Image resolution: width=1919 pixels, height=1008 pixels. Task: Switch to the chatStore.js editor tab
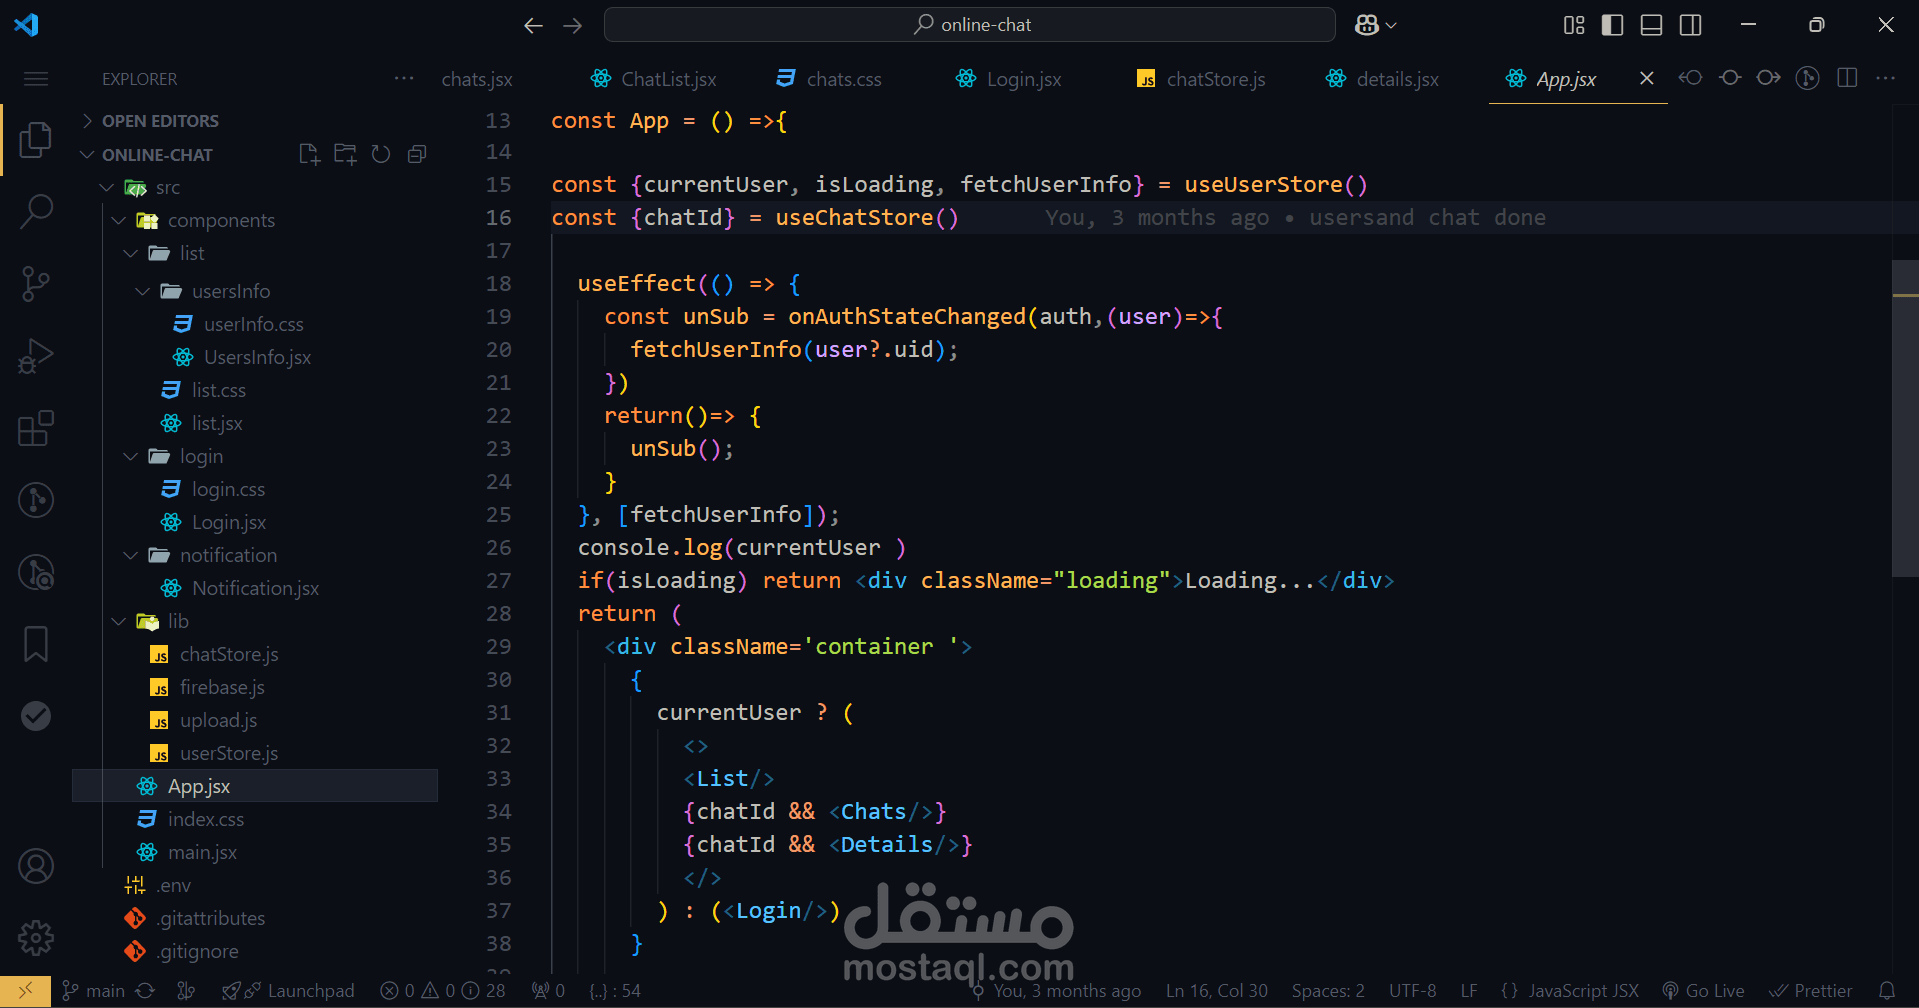point(1201,80)
